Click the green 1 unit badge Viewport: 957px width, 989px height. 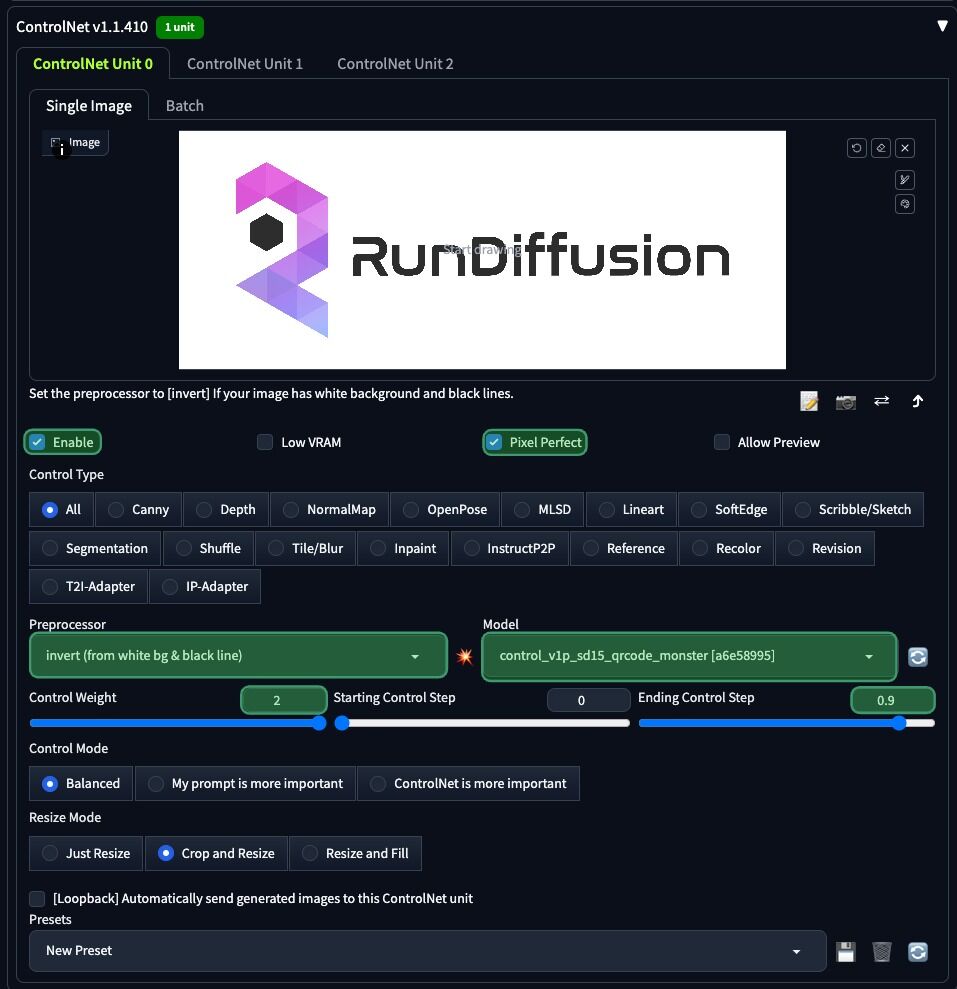[180, 27]
